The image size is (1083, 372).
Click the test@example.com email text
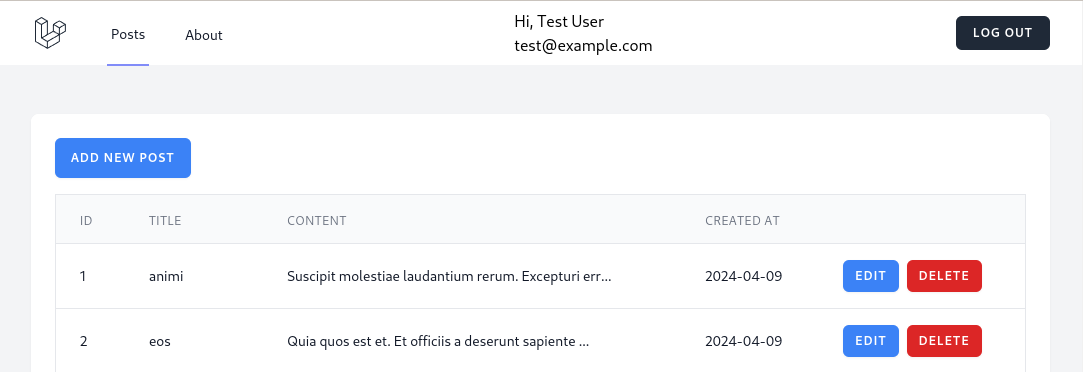583,46
